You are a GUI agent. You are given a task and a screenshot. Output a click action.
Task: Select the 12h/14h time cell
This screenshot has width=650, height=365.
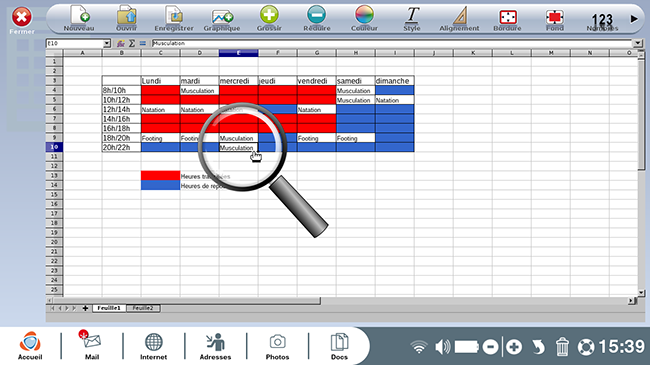click(x=121, y=109)
